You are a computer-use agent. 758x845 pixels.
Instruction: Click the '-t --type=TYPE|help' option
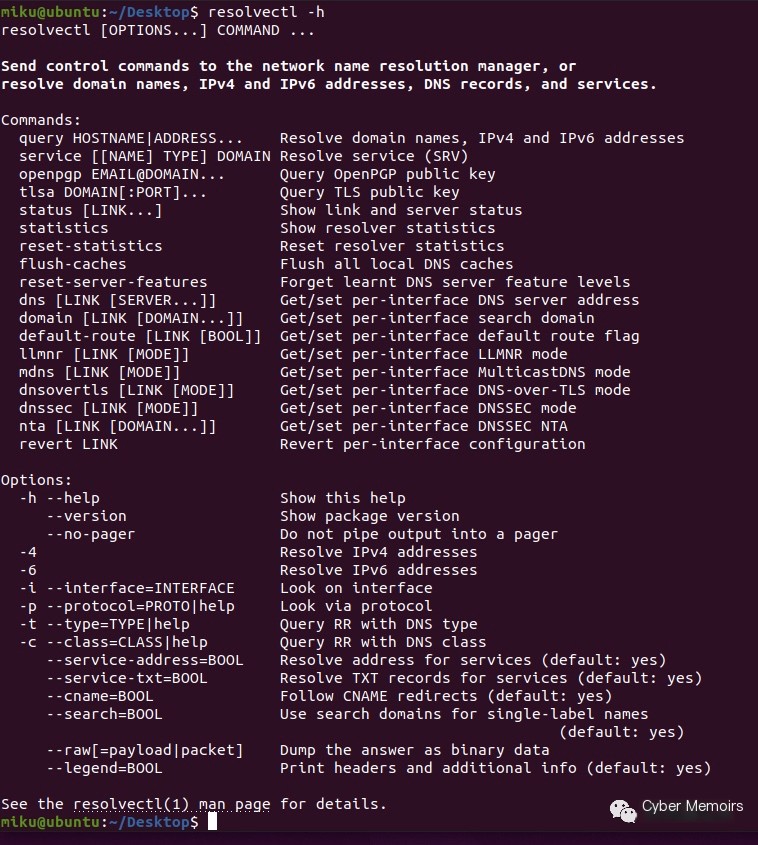[104, 624]
